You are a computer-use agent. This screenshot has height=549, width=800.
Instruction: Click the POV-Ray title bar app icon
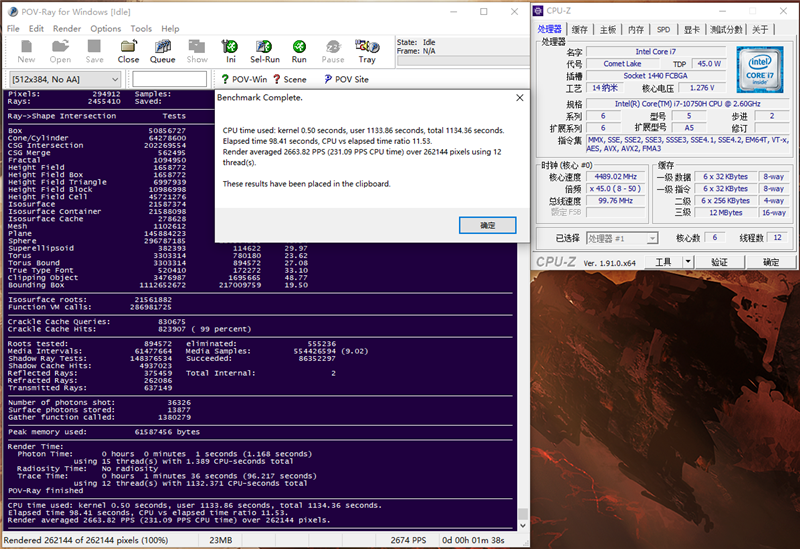point(12,12)
